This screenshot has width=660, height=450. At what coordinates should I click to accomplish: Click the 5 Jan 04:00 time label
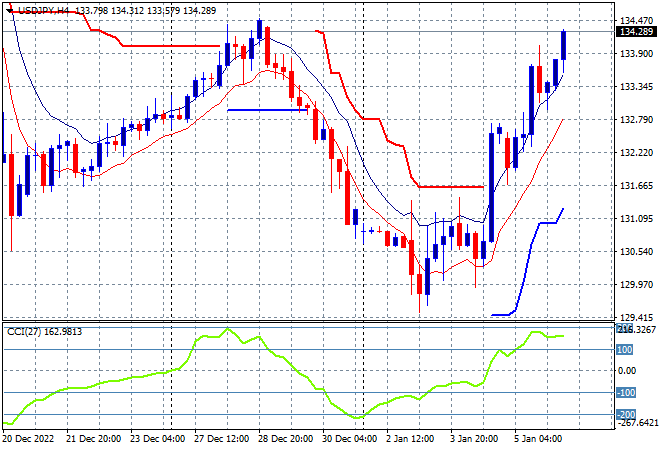click(538, 439)
